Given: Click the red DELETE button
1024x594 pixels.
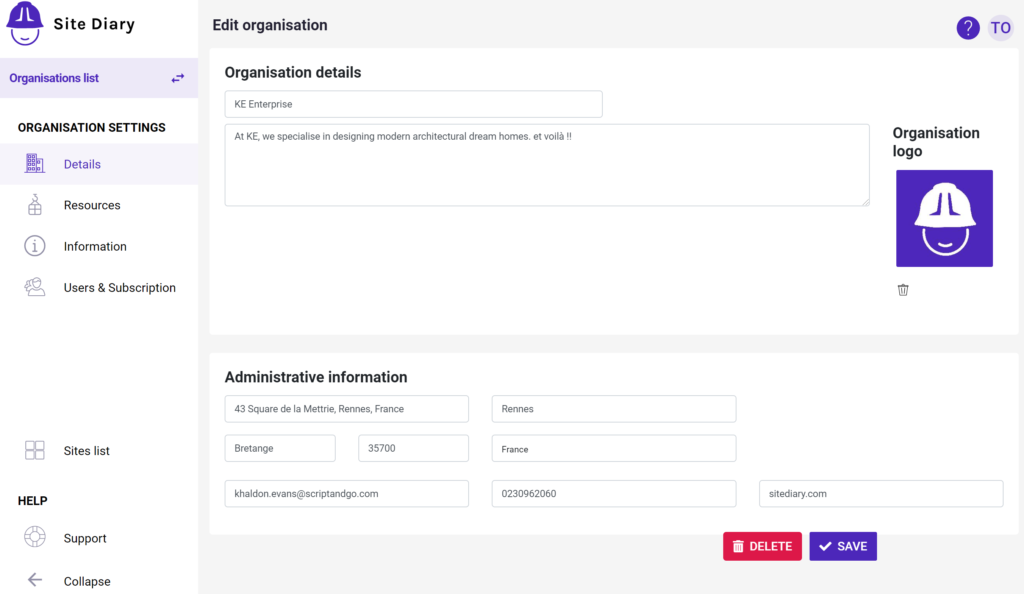Looking at the screenshot, I should 762,546.
